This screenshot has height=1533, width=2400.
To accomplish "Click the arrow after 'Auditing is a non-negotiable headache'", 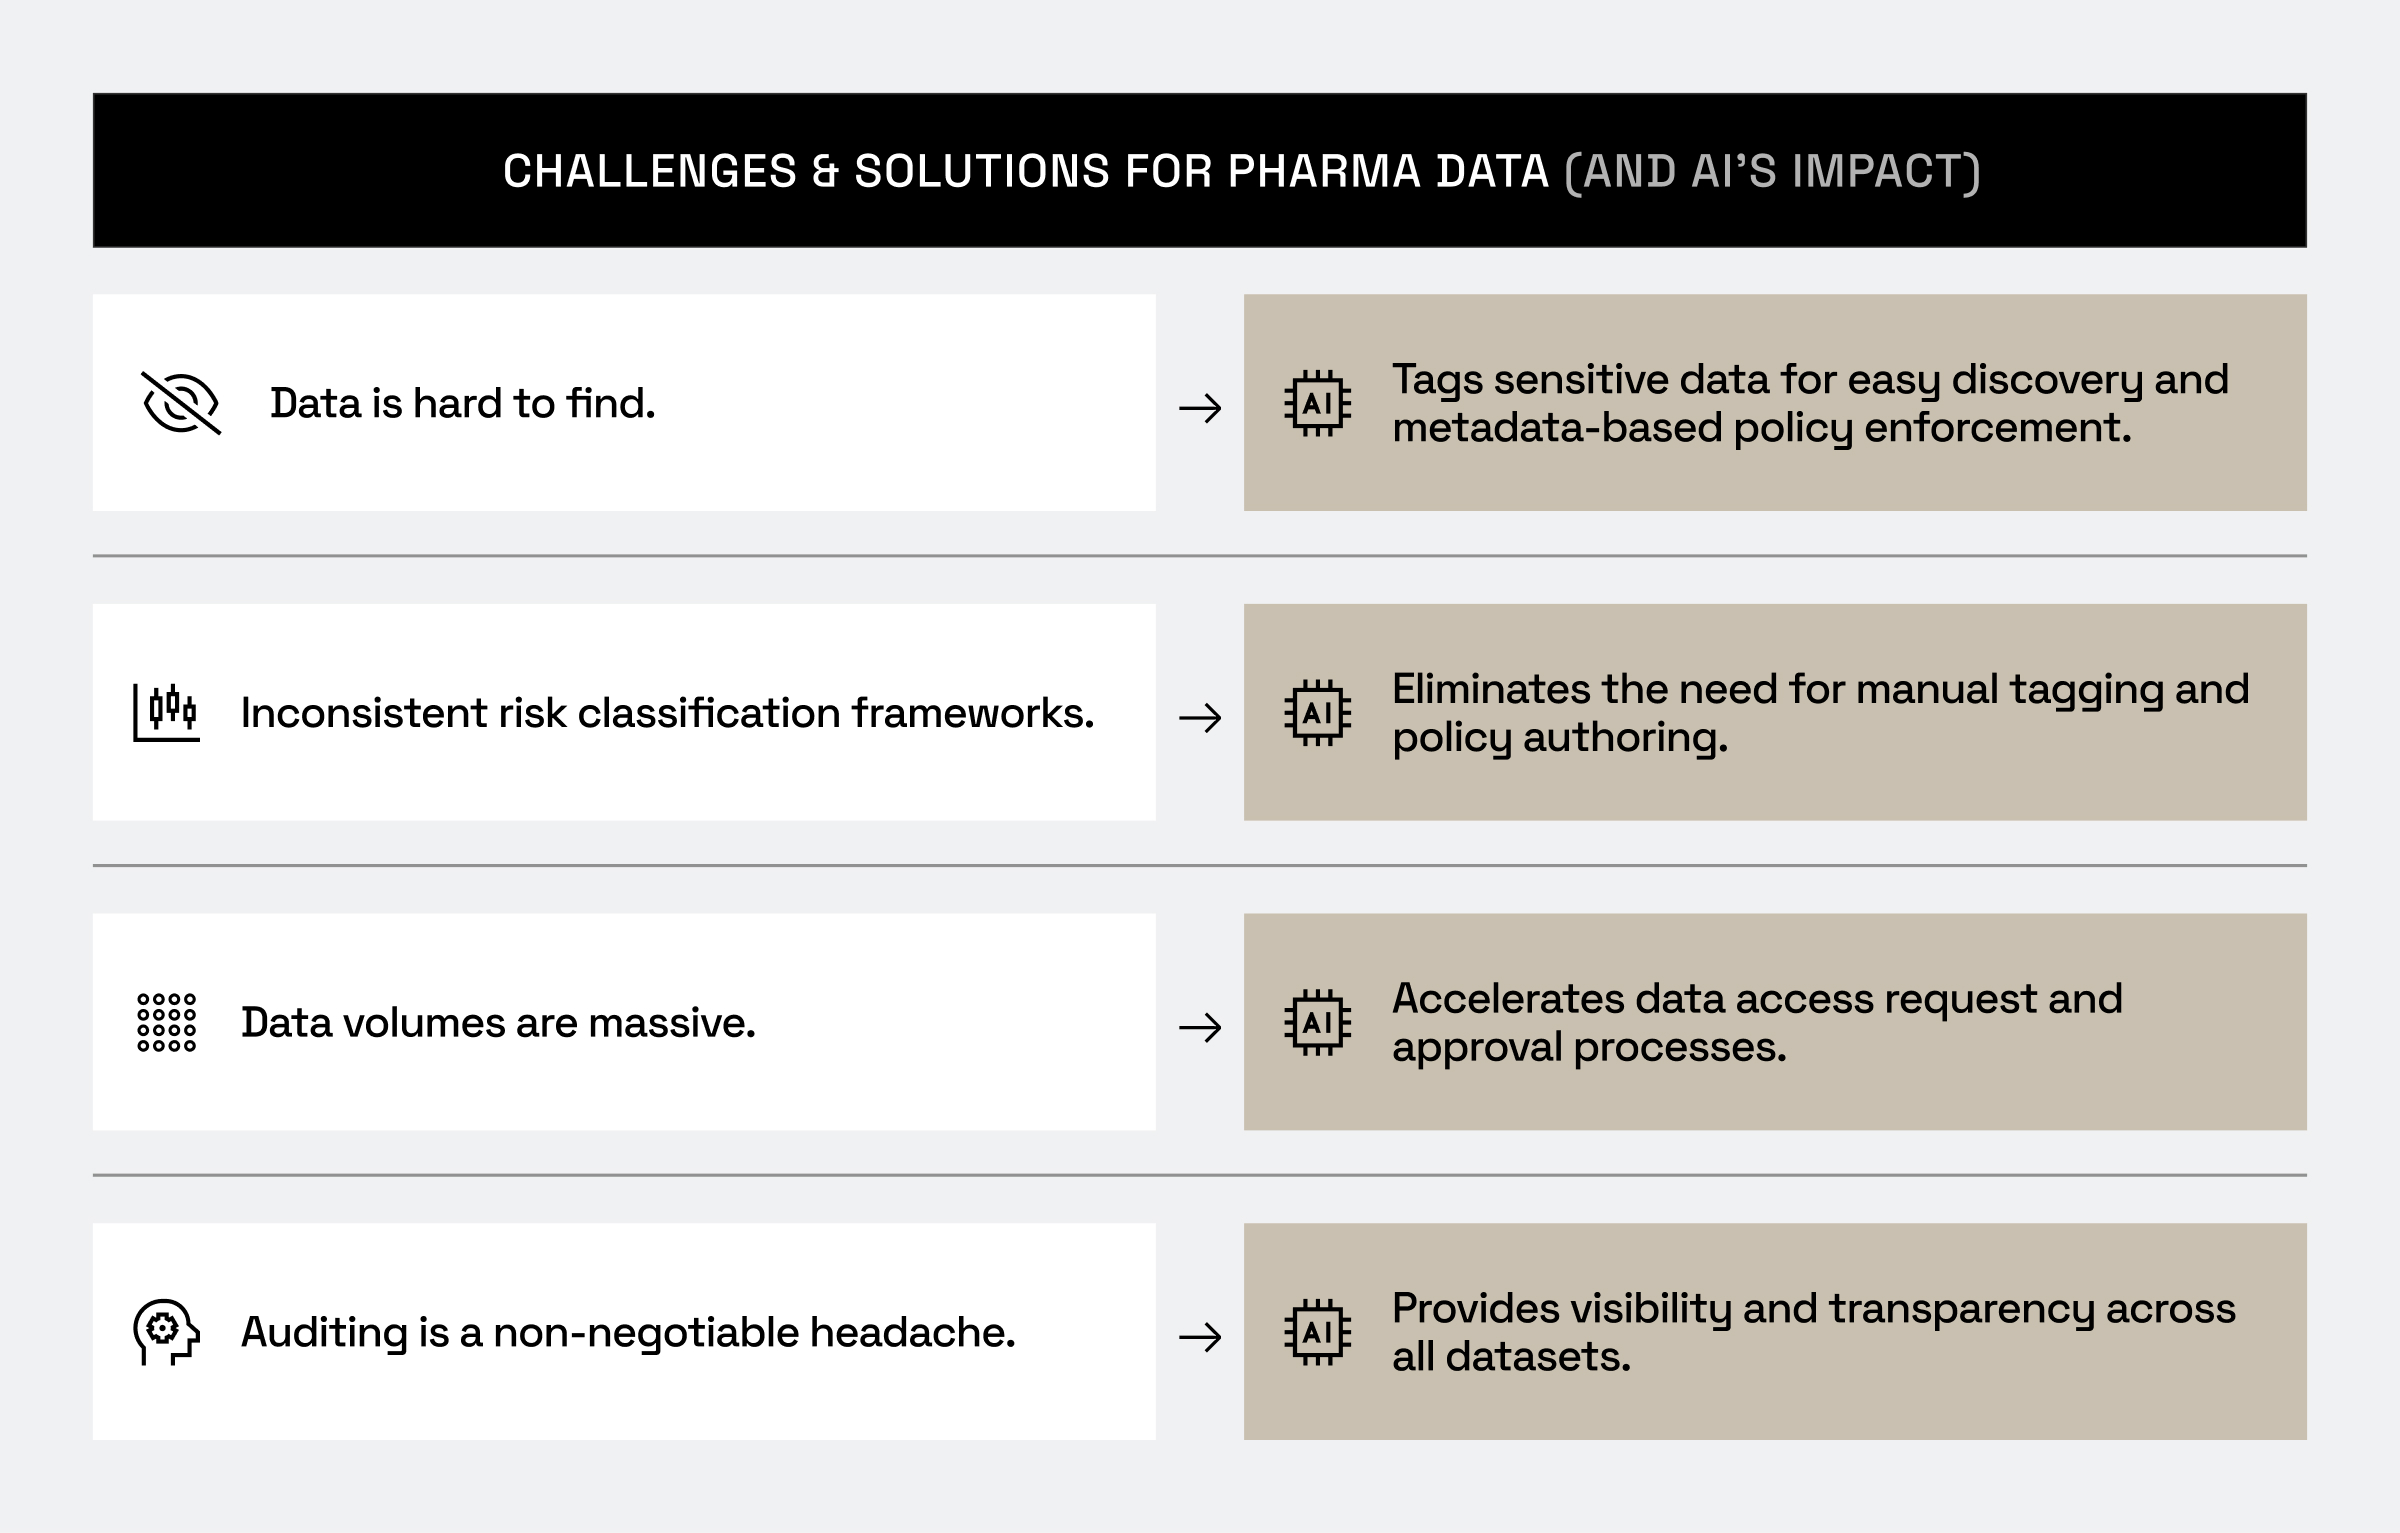I will 1200,1337.
